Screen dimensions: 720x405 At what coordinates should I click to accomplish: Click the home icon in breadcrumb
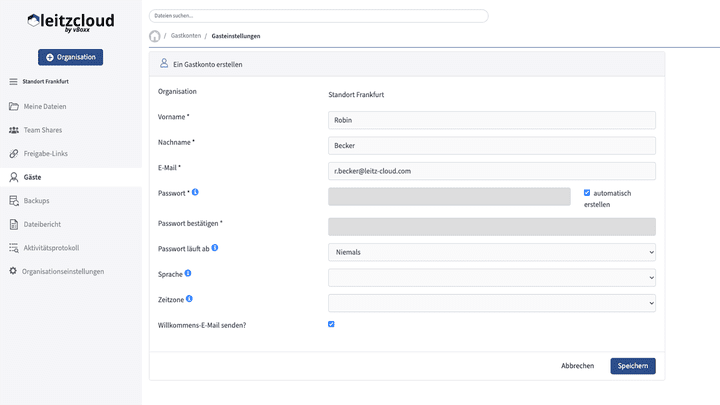click(x=155, y=36)
